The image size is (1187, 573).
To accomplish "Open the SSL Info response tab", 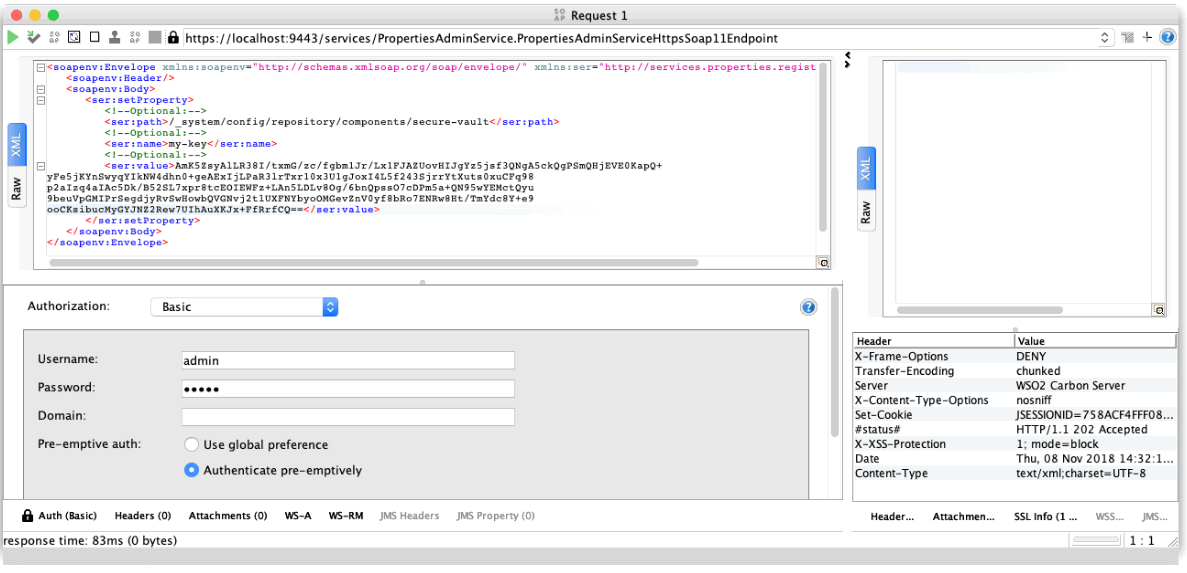I will tap(1045, 517).
